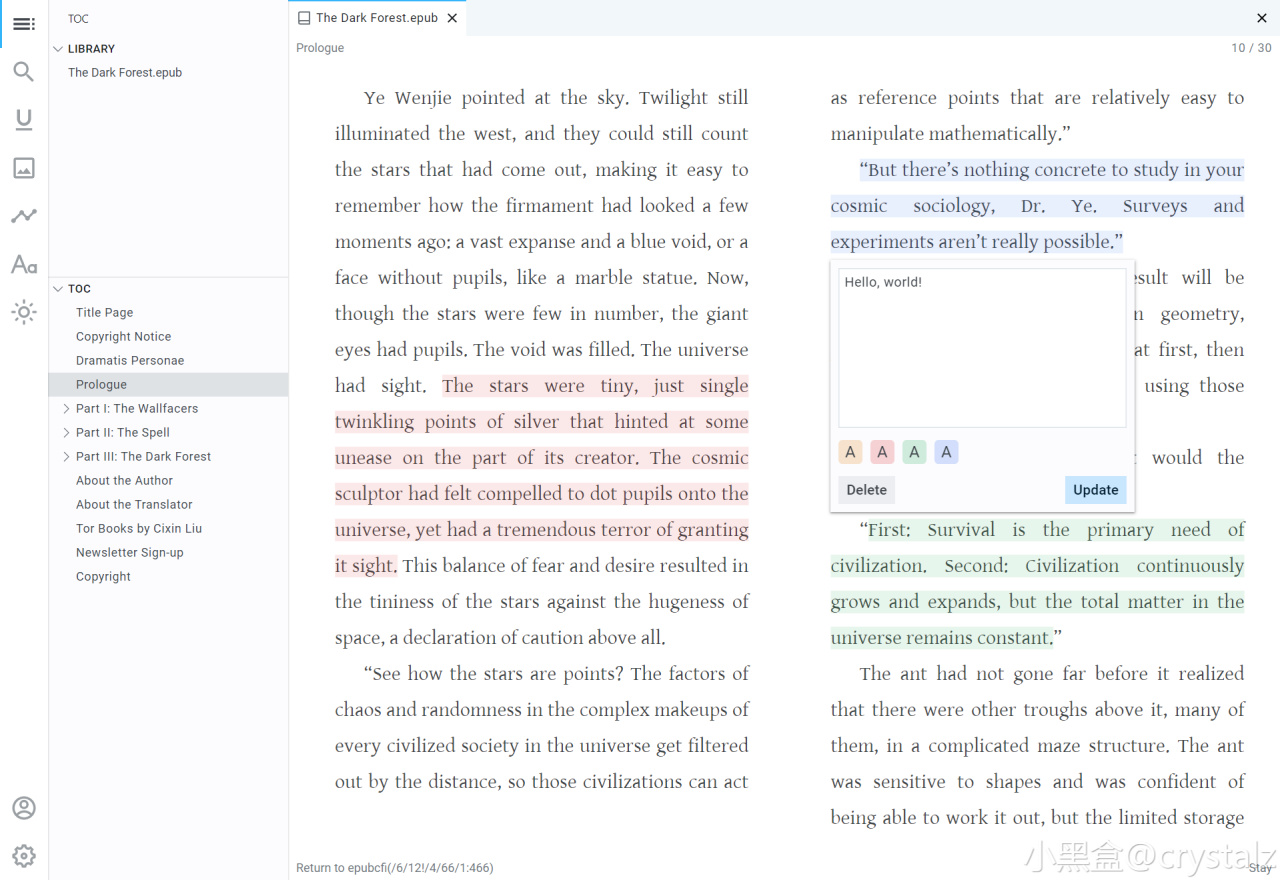Open Tor Books by Cixin Liu
1280x880 pixels.
coord(168,528)
